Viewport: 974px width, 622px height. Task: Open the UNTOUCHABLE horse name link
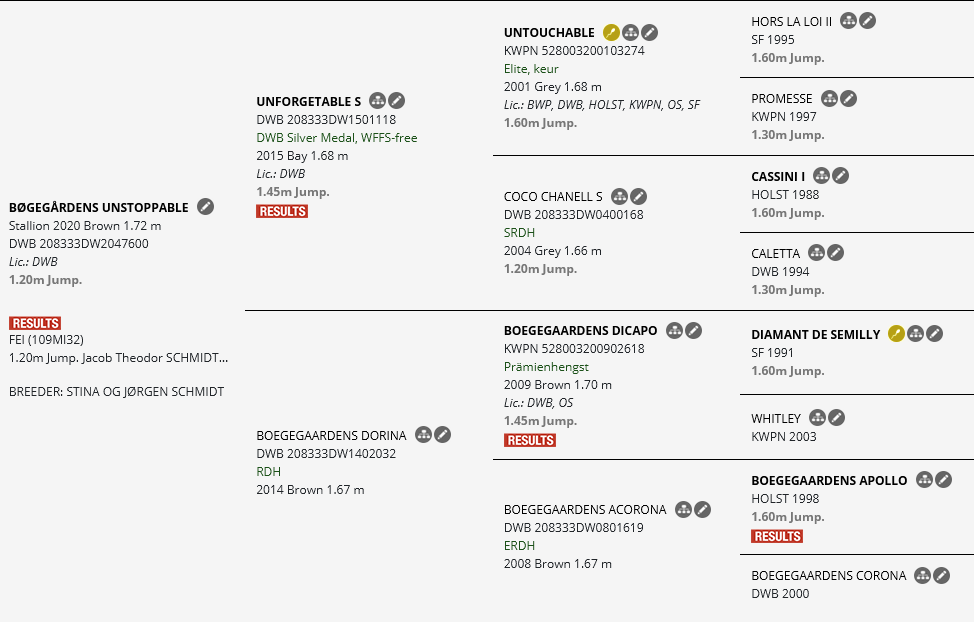[549, 33]
